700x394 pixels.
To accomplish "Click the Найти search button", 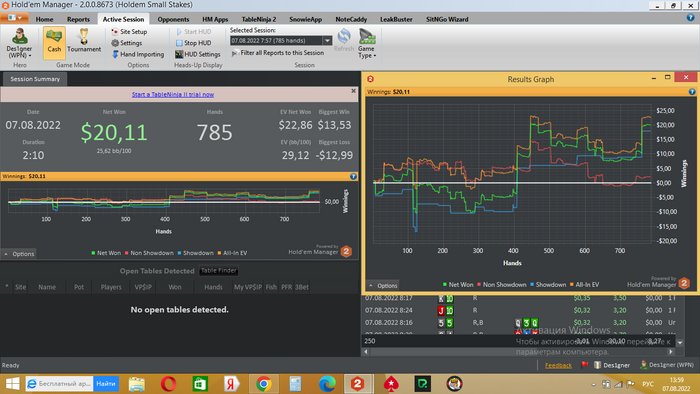I will coord(106,384).
